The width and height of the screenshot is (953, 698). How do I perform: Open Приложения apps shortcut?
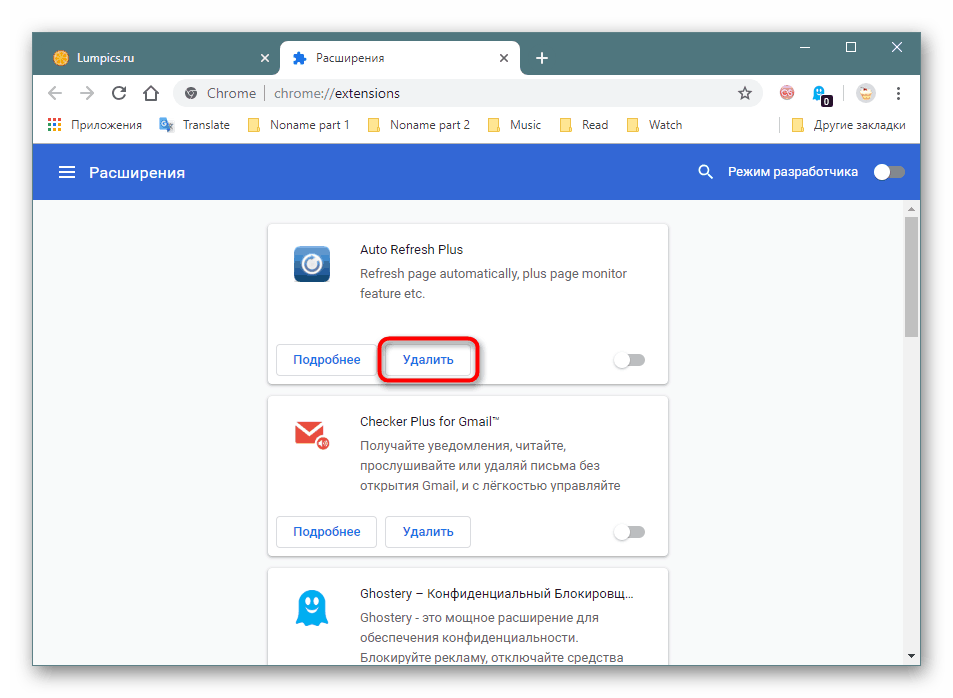(95, 125)
